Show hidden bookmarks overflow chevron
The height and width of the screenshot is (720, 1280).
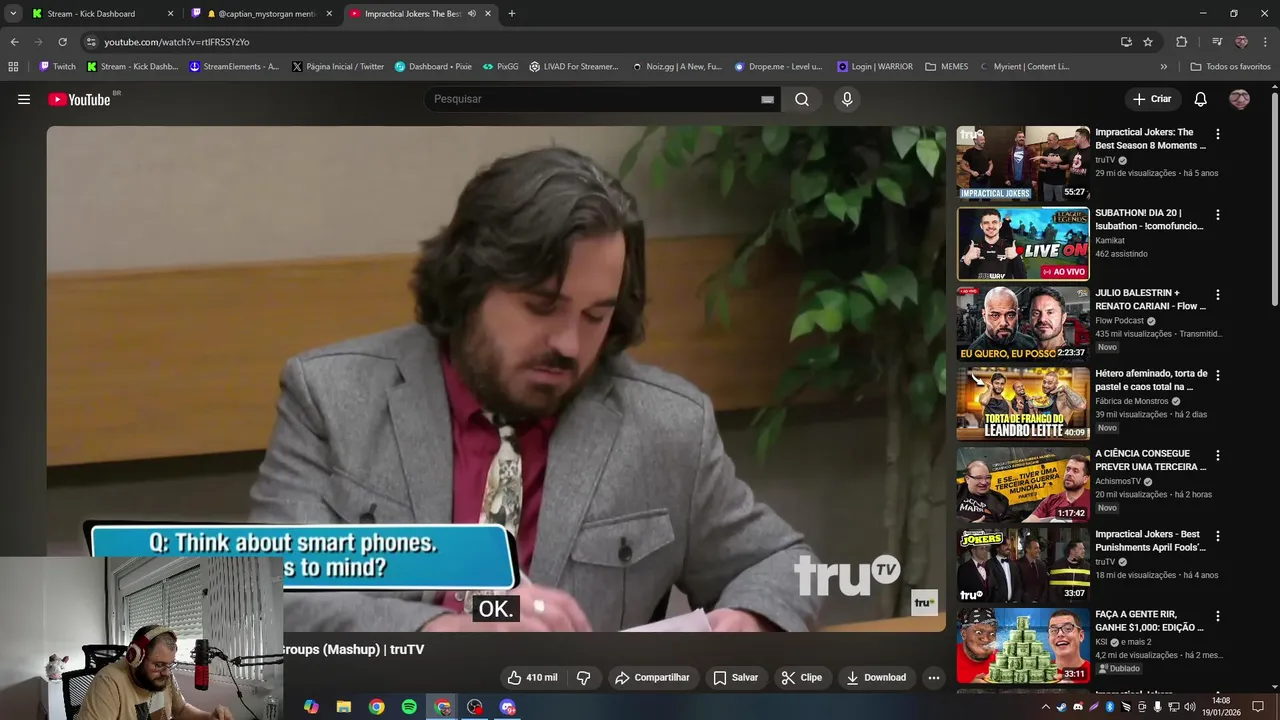1163,67
